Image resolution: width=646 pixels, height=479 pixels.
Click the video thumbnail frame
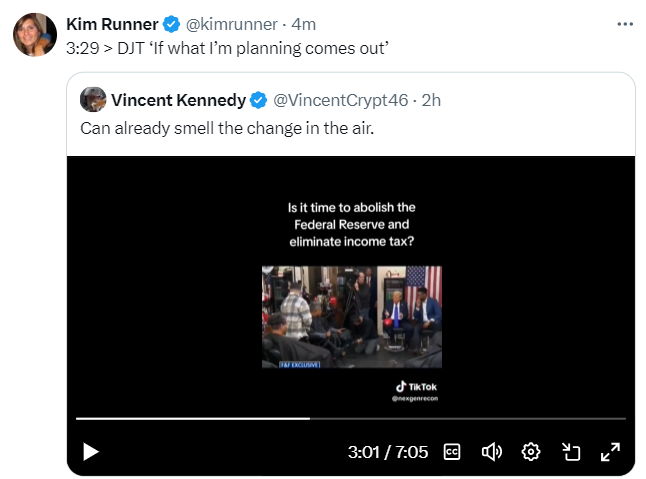351,316
